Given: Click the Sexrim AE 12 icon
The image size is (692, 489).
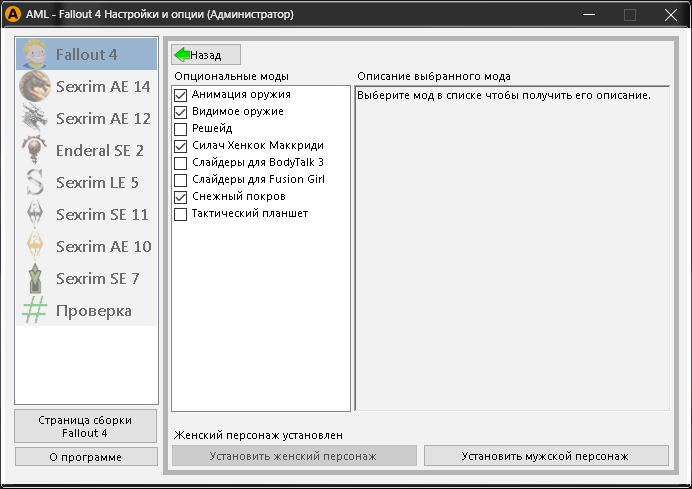Looking at the screenshot, I should coord(35,119).
